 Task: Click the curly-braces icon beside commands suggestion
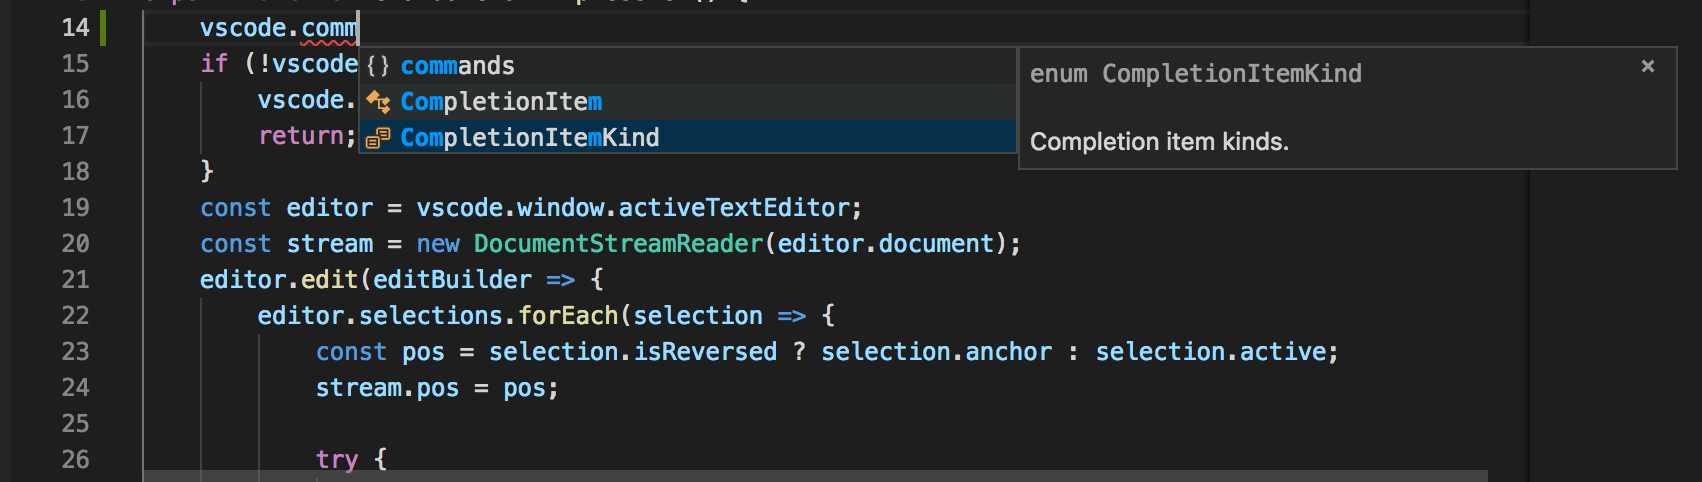pyautogui.click(x=377, y=66)
